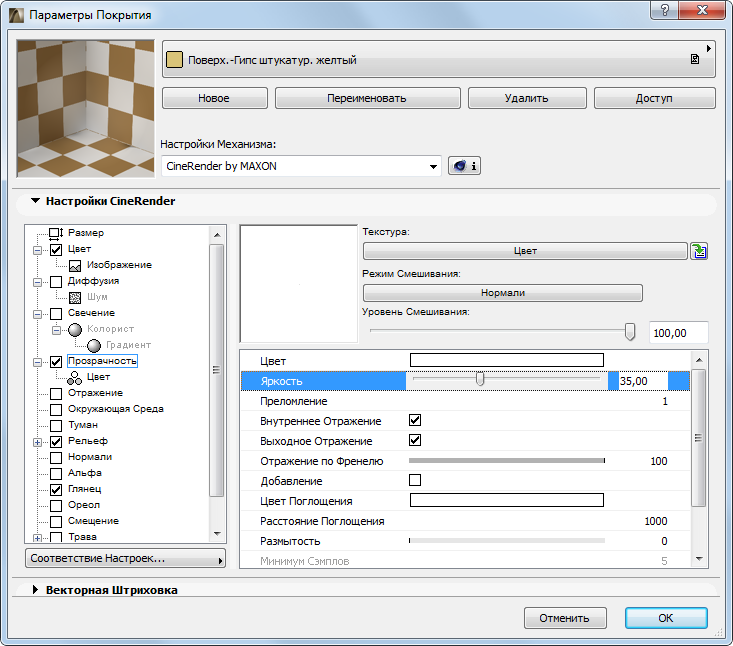Enable the Альфа channel checkbox
The image size is (733, 646).
coord(56,474)
